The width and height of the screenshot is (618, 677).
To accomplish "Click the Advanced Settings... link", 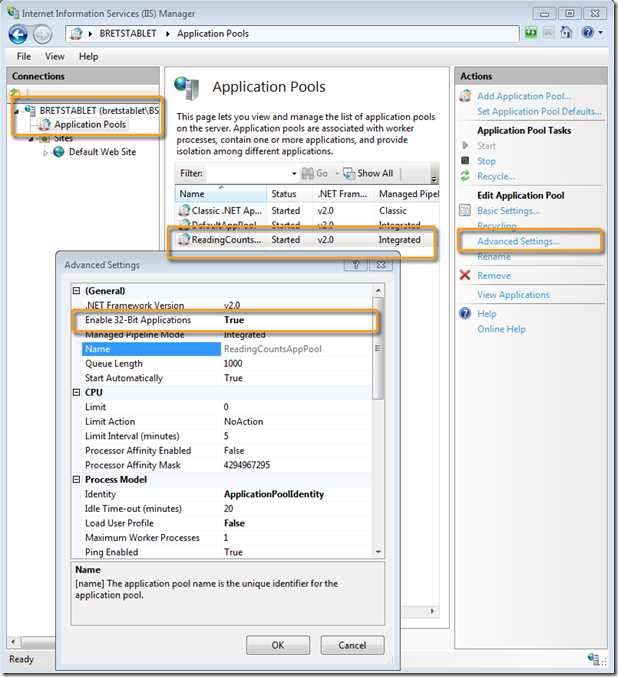I will pos(518,241).
